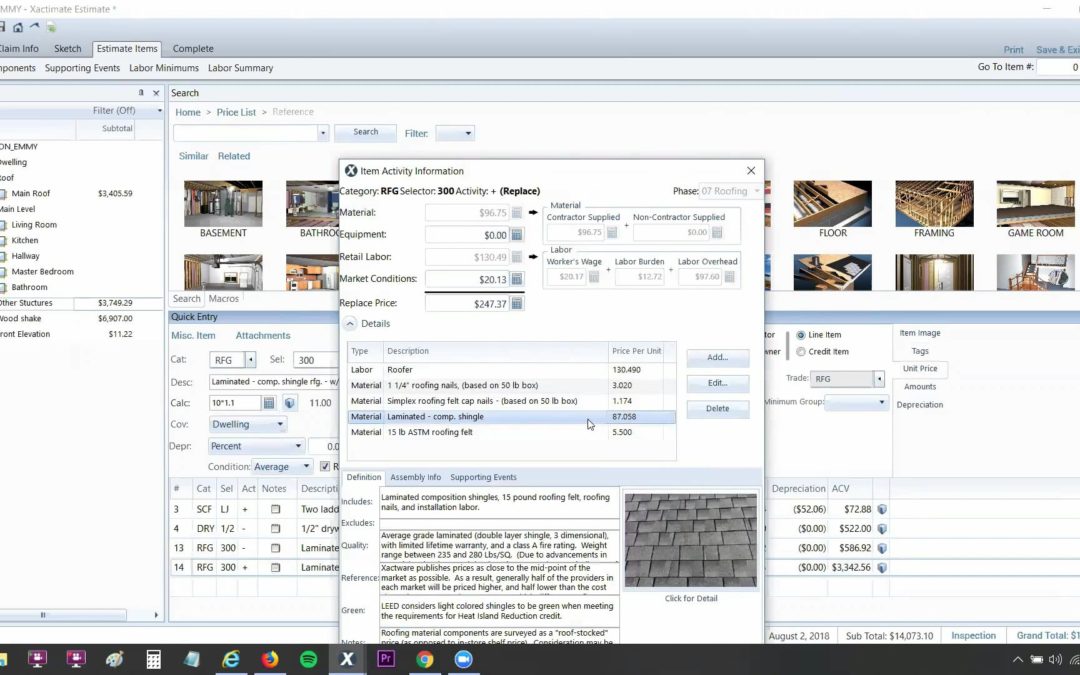
Task: Open the Trade RFG dropdown
Action: point(879,379)
